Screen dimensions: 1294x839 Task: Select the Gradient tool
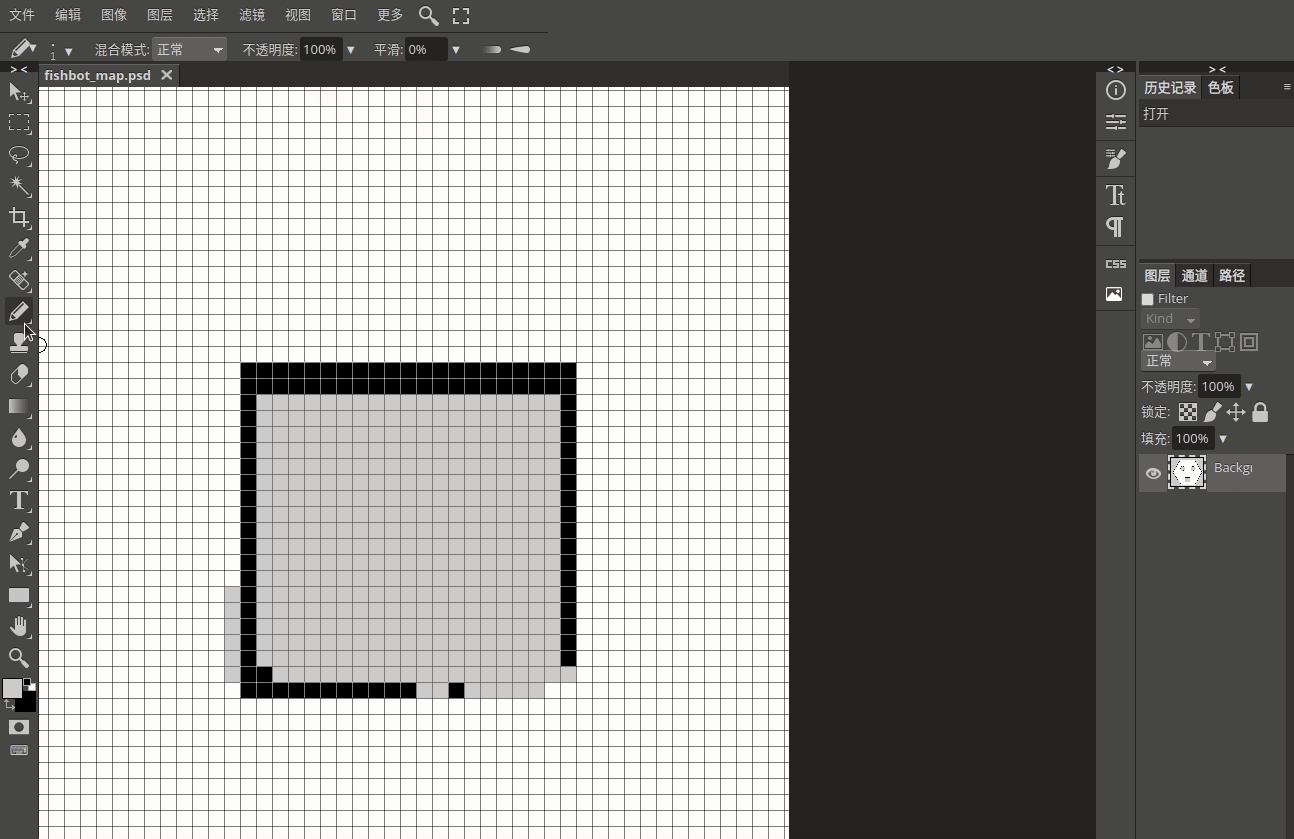(x=20, y=407)
